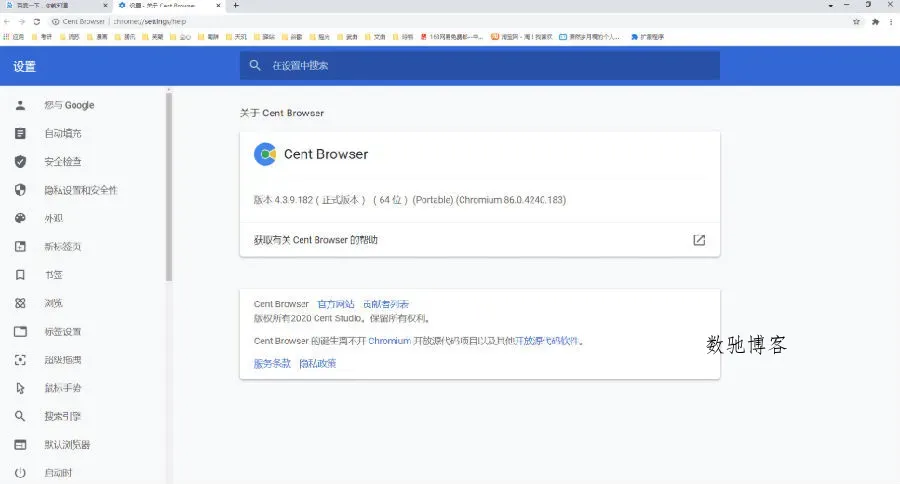This screenshot has height=484, width=900.
Task: Click the 关于 Cent Browser heading
Action: [282, 113]
